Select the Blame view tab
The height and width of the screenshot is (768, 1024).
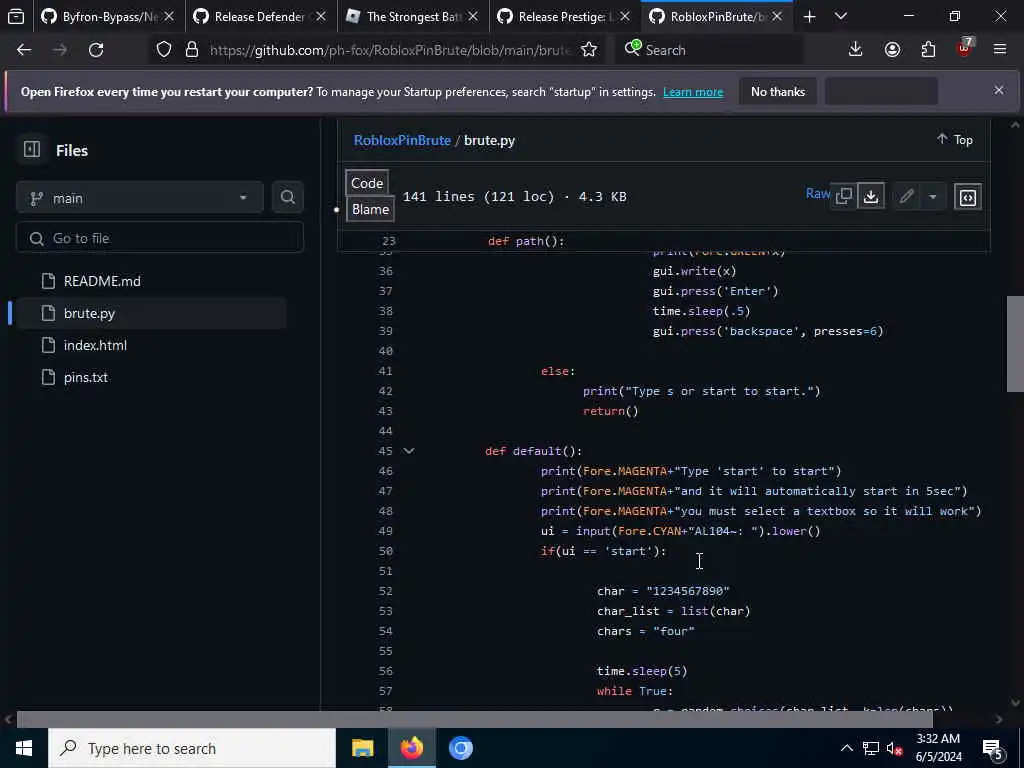tap(370, 209)
